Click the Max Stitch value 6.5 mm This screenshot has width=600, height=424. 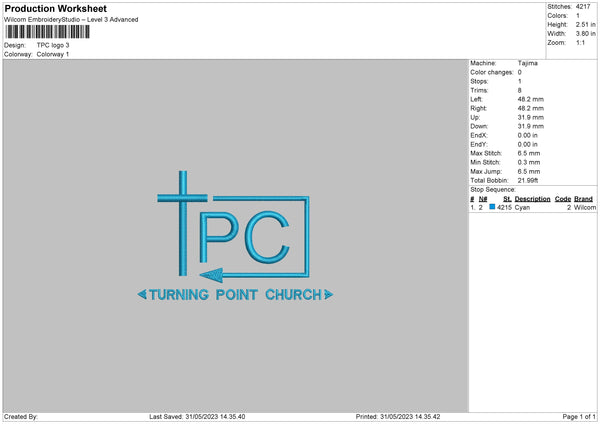[529, 153]
